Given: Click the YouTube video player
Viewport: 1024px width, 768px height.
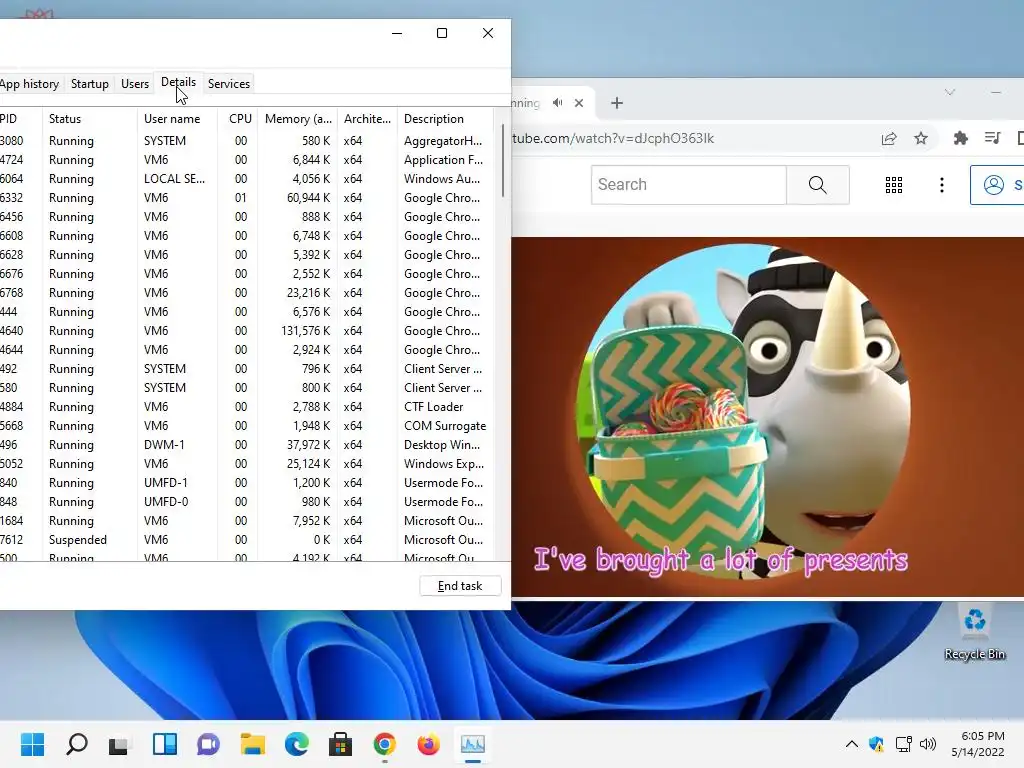Looking at the screenshot, I should [767, 417].
